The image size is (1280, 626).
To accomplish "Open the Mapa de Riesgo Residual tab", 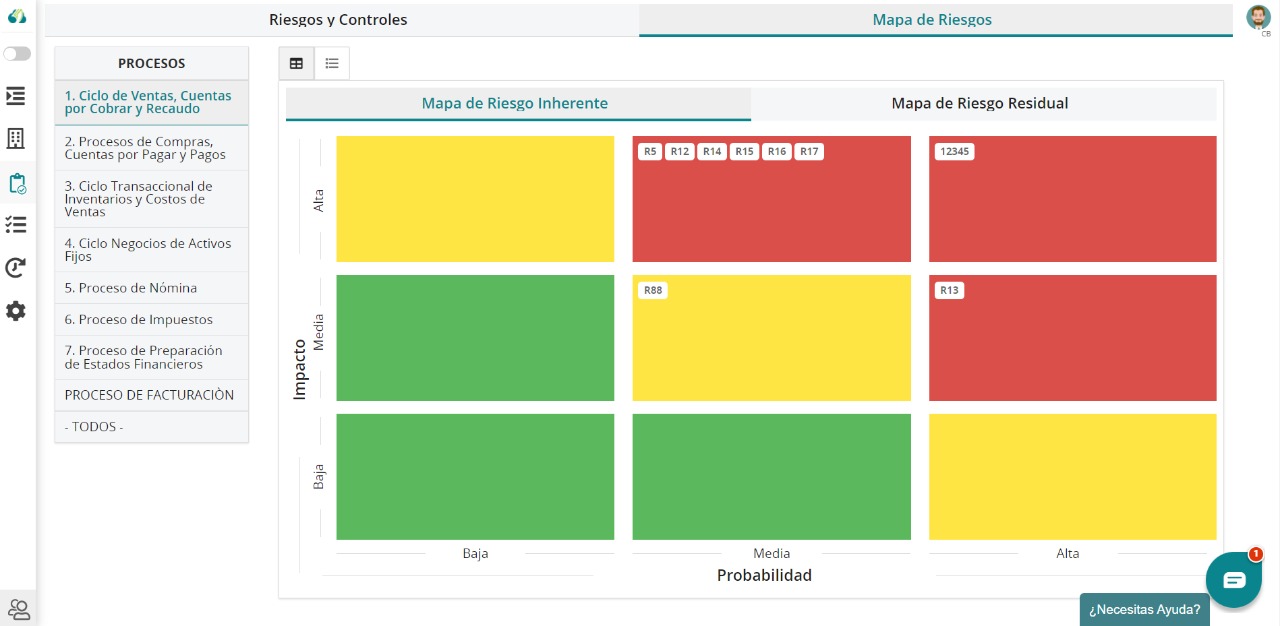I will click(981, 103).
